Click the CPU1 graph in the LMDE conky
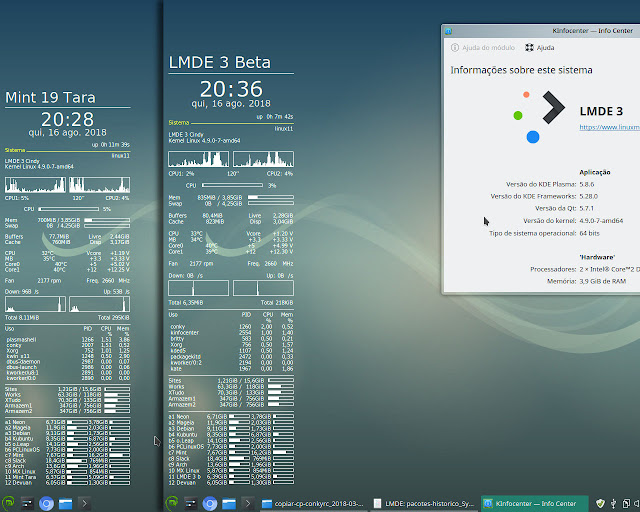640x512 pixels. 199,159
